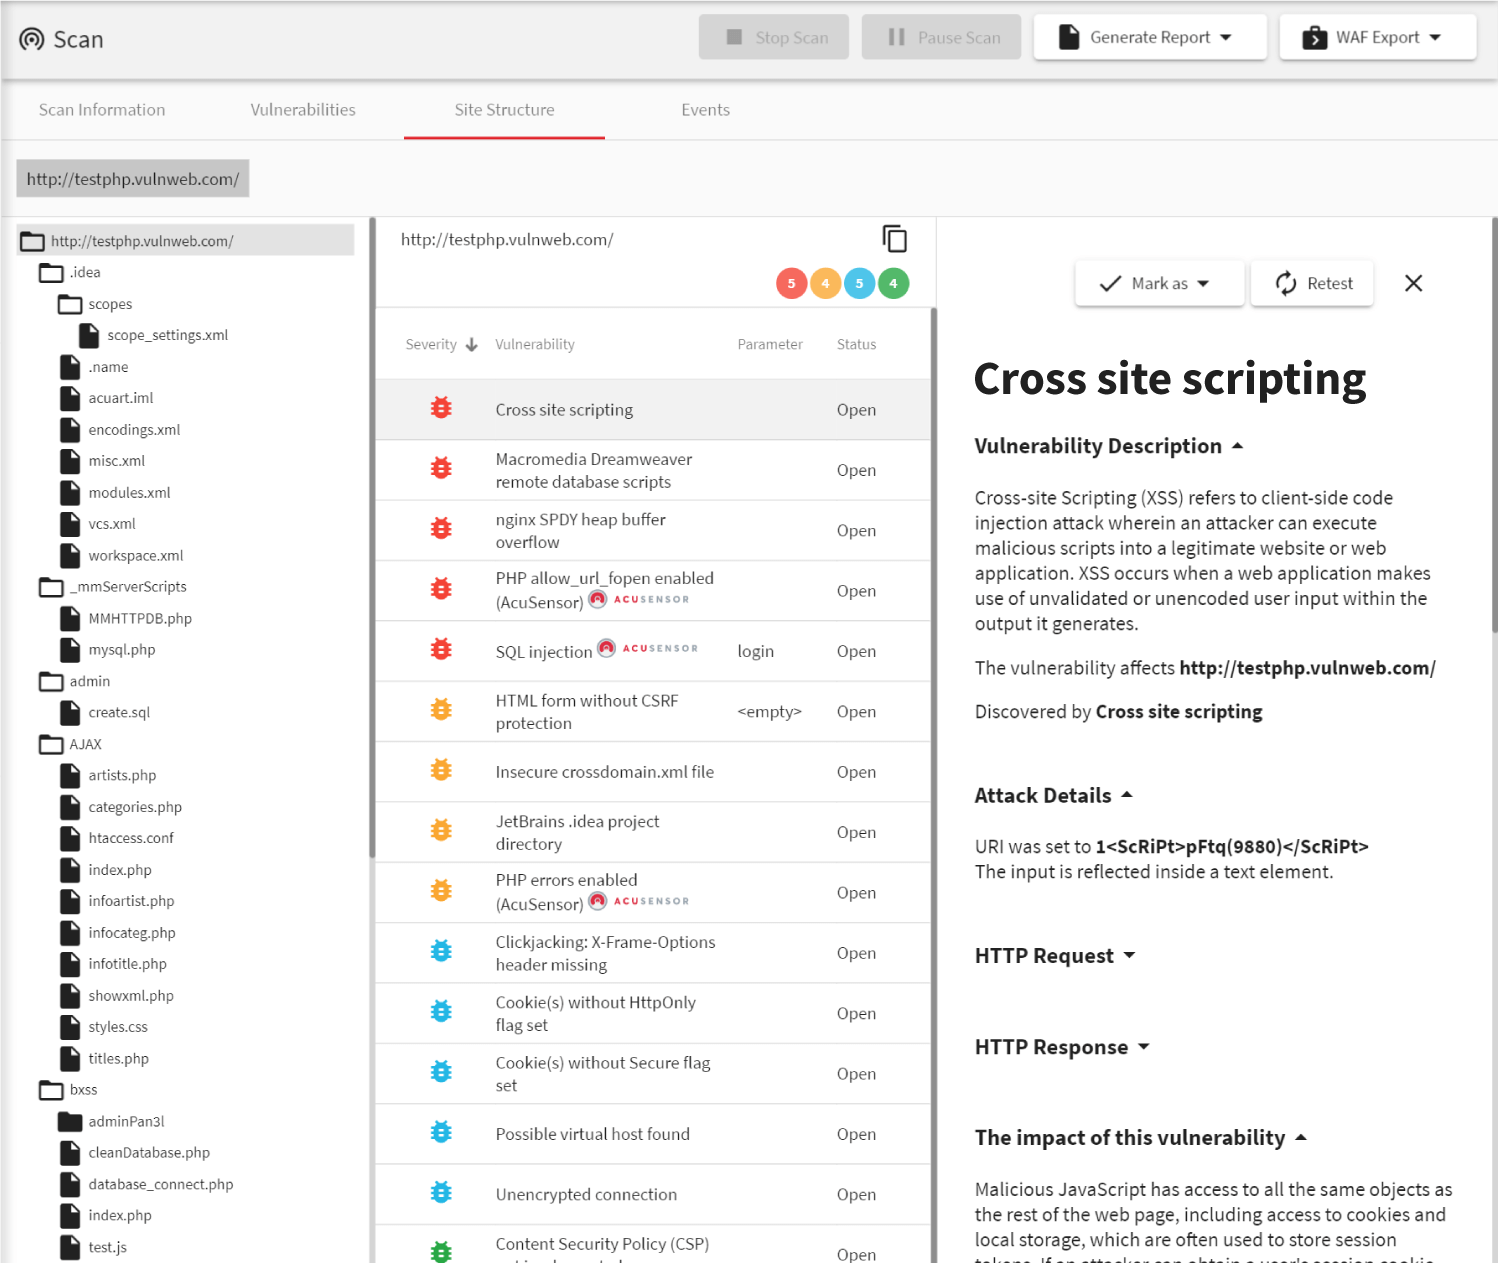This screenshot has height=1263, width=1498.
Task: Toggle the orange medium severity count badge
Action: click(x=825, y=283)
